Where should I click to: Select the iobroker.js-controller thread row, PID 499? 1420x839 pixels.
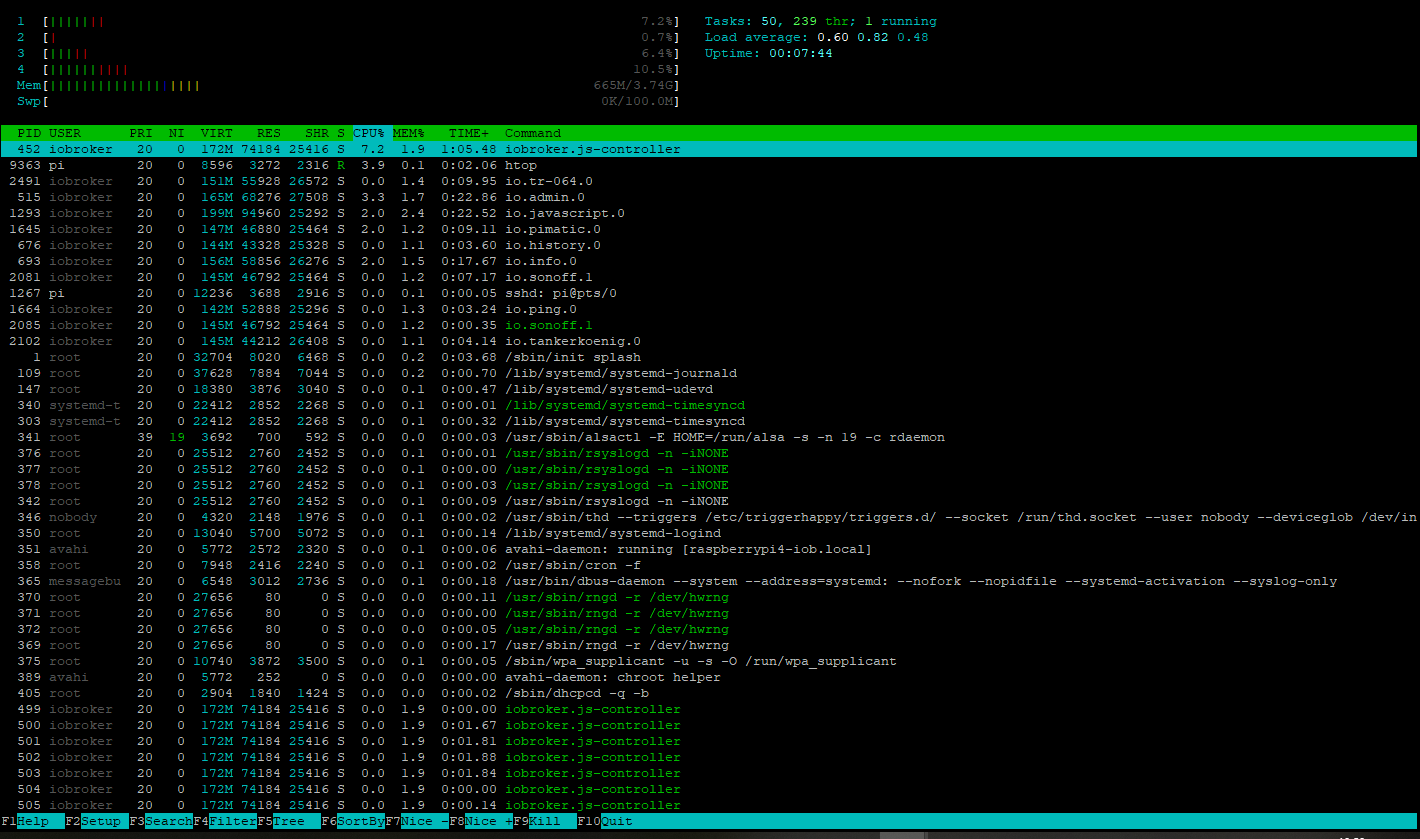[709, 709]
